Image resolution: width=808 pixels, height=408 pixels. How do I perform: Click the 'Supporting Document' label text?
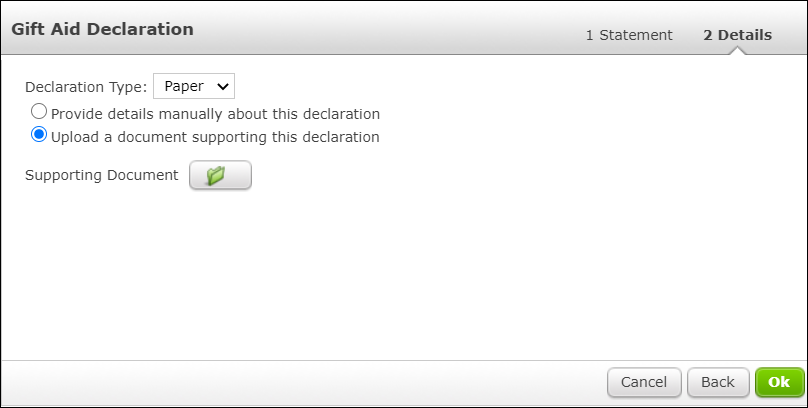tap(102, 175)
